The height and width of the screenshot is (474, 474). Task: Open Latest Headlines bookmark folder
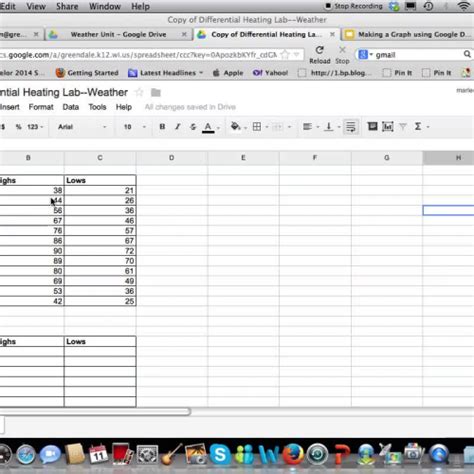(166, 73)
